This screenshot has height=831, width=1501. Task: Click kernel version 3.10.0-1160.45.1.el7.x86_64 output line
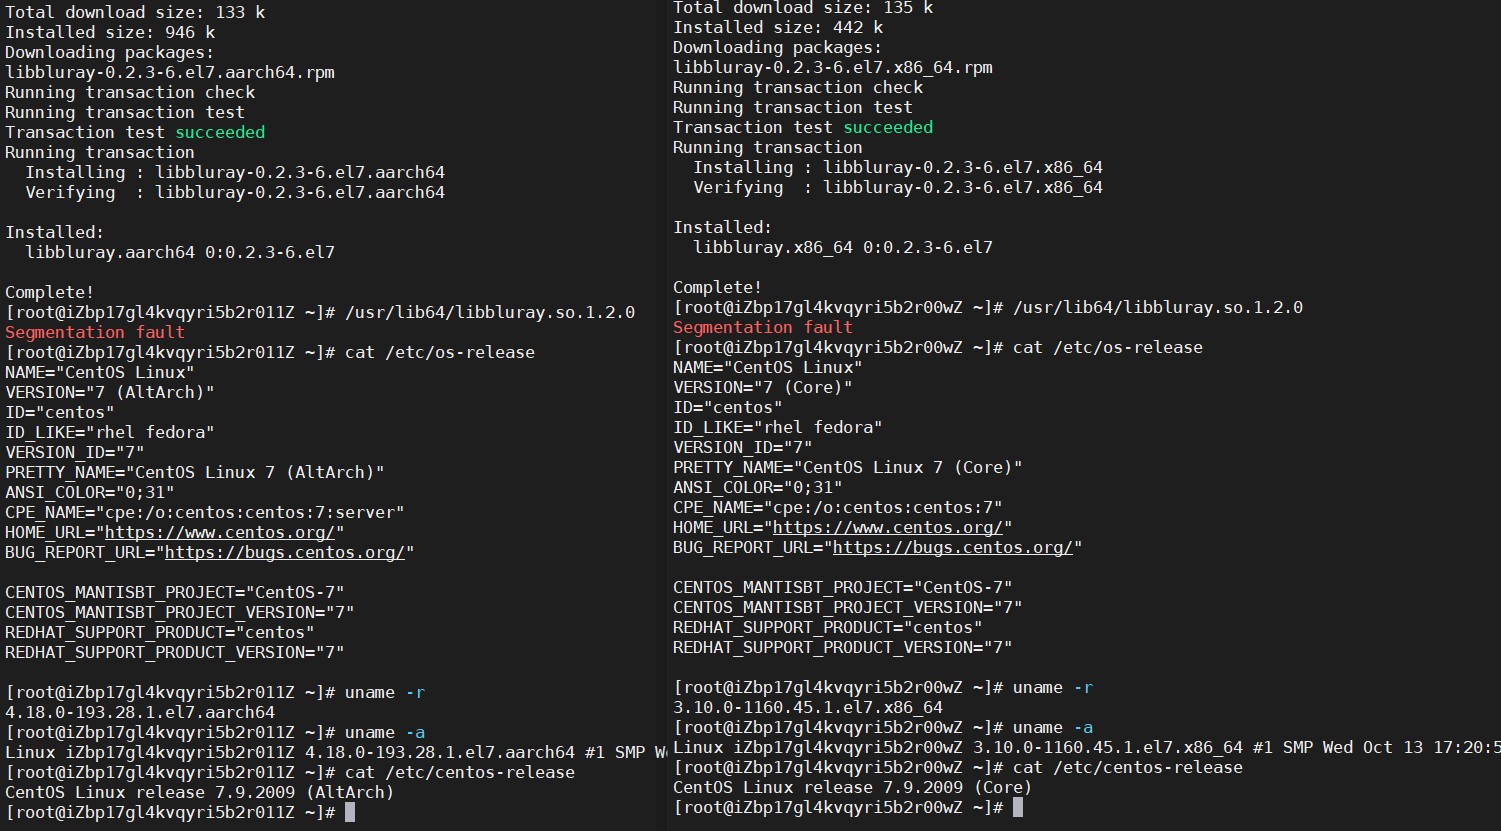[x=808, y=707]
